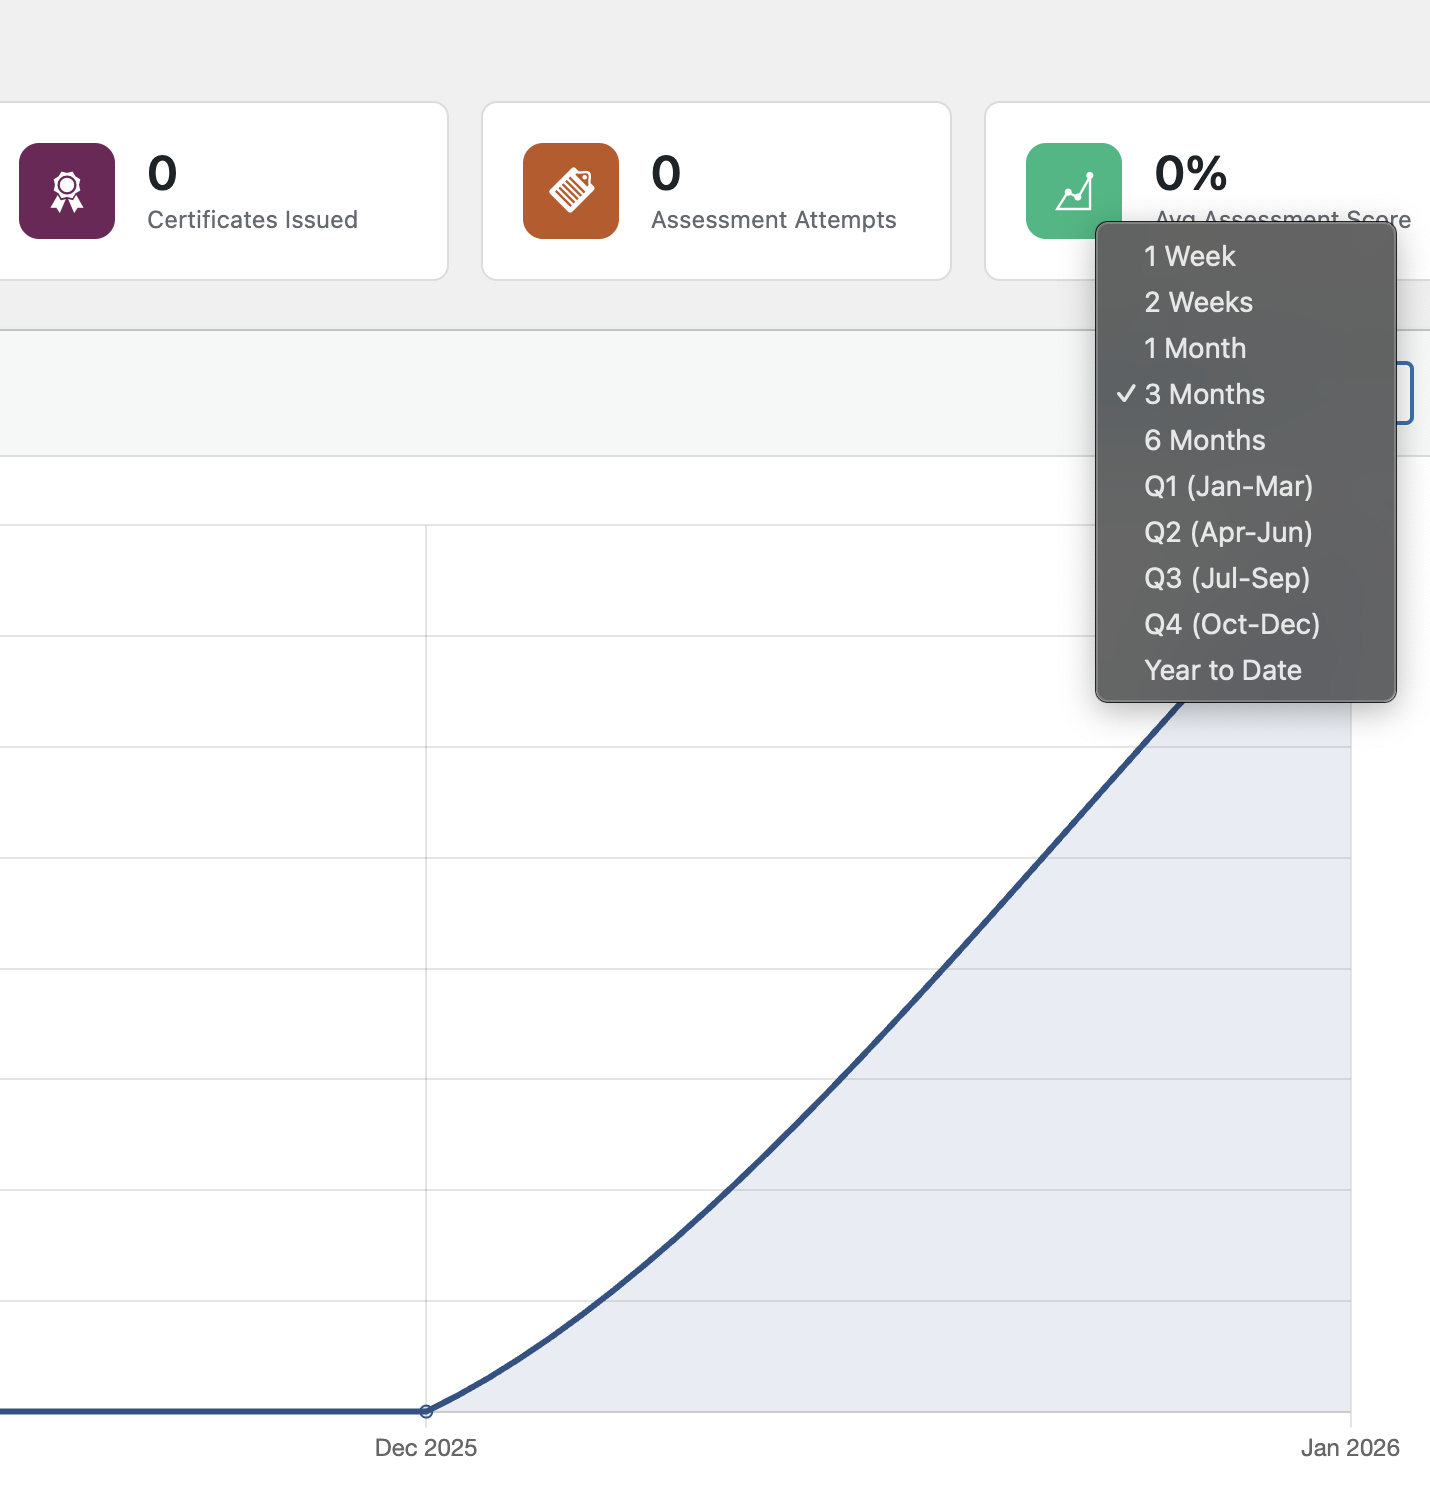
Task: Pick the 1 Month time range
Action: pyautogui.click(x=1195, y=349)
